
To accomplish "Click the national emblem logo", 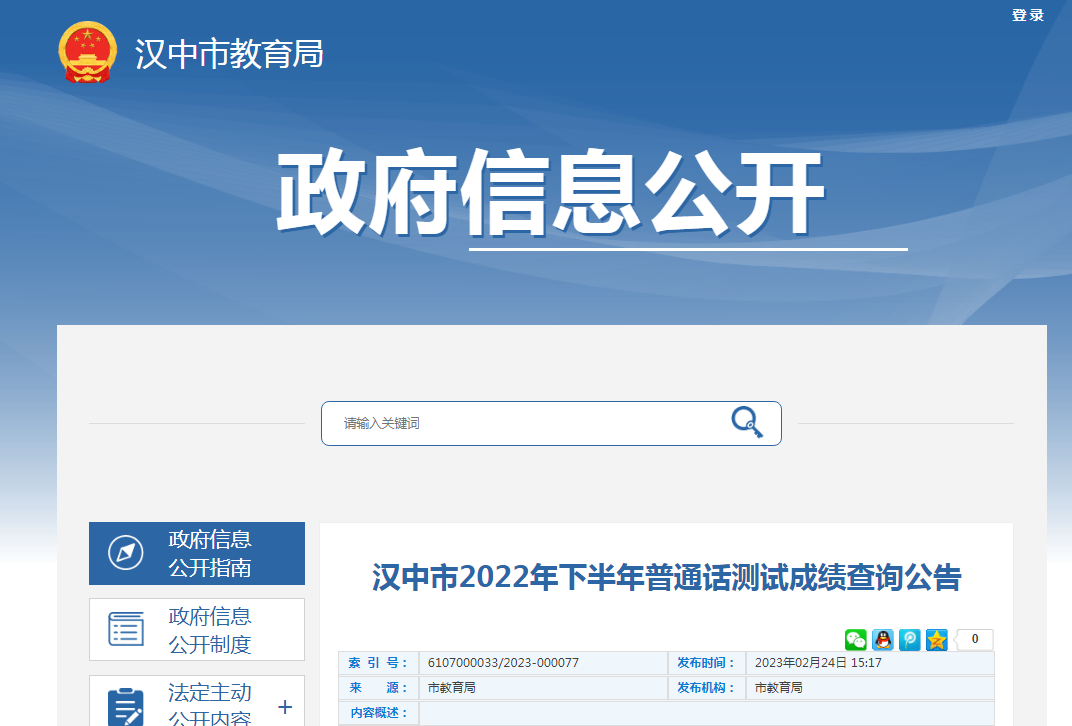I will [88, 53].
